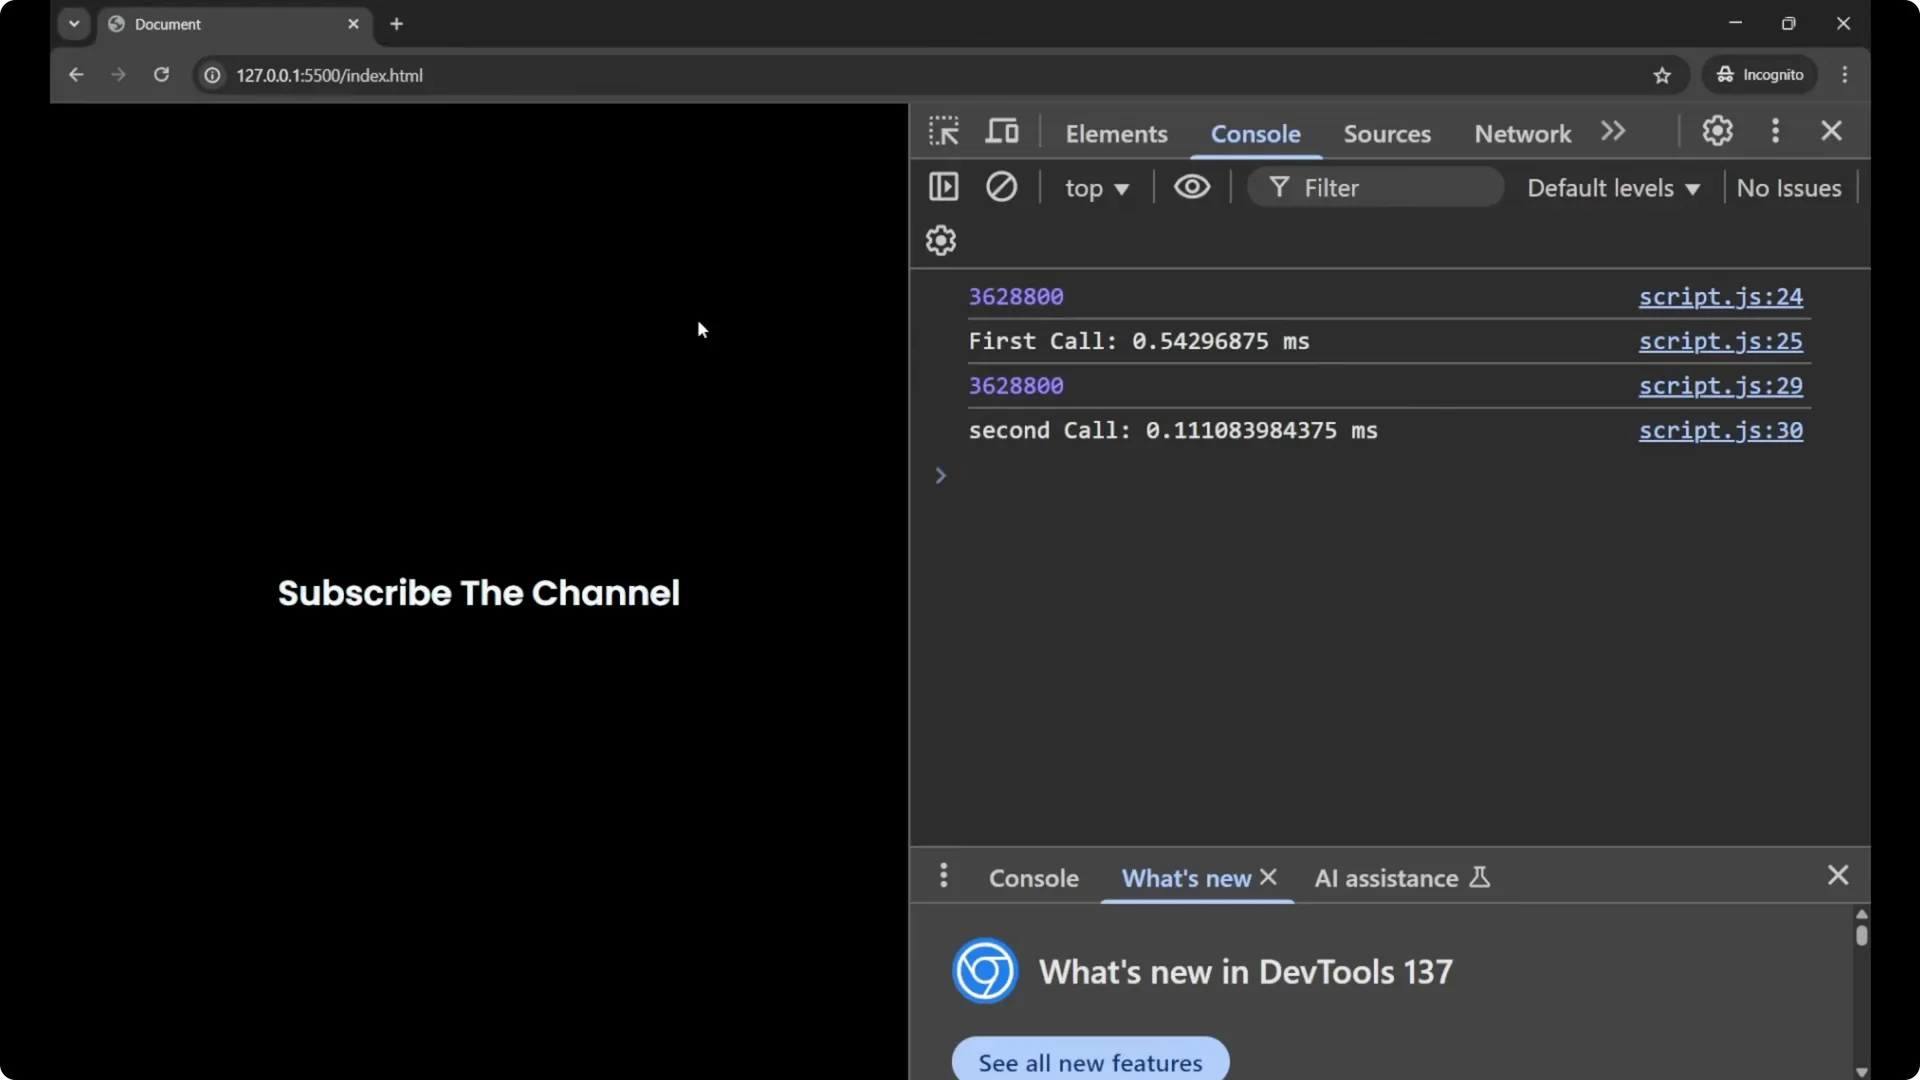
Task: Activate the inspect element picker icon
Action: (943, 131)
